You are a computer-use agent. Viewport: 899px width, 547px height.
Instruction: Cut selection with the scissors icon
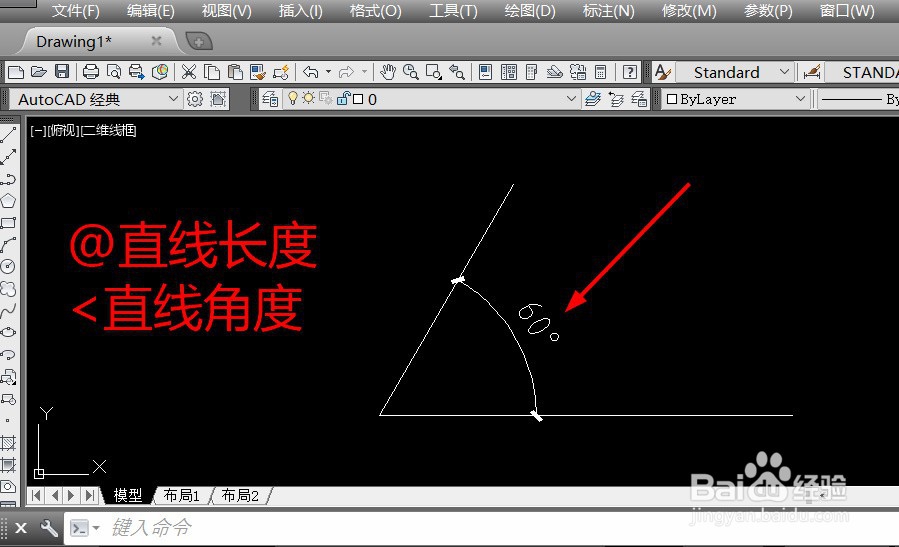(x=189, y=72)
